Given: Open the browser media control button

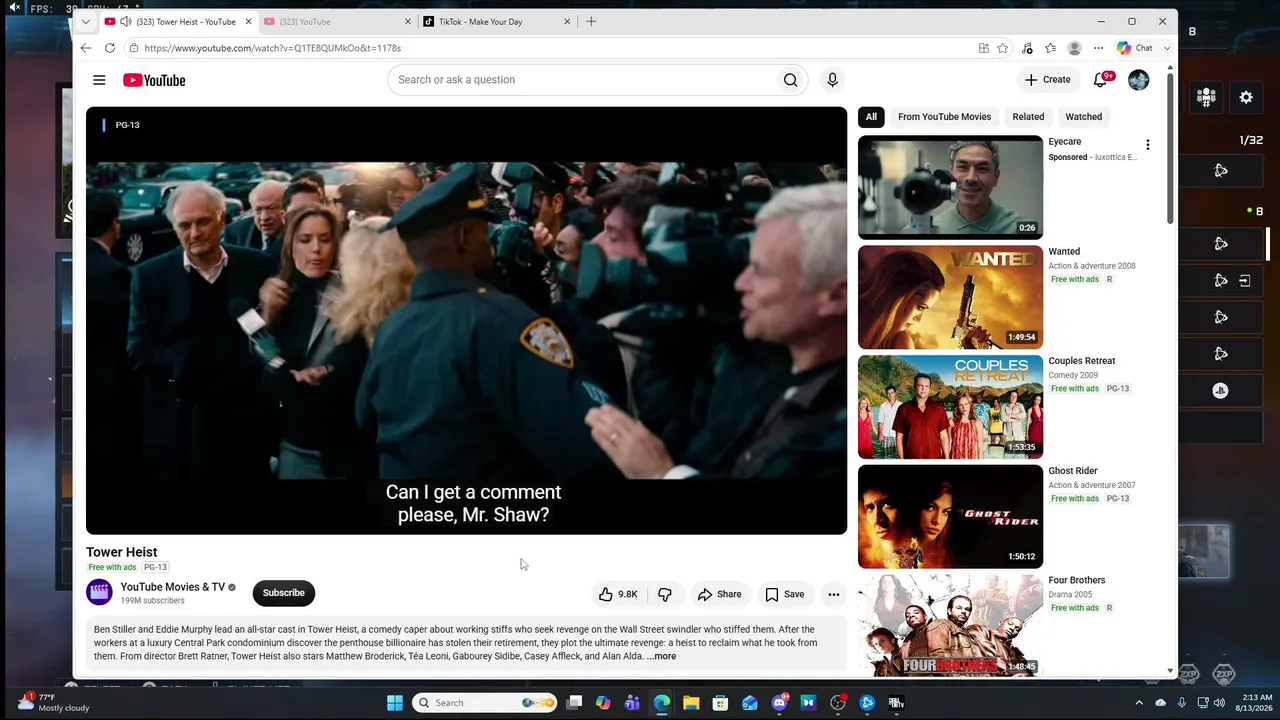Looking at the screenshot, I should (1027, 48).
